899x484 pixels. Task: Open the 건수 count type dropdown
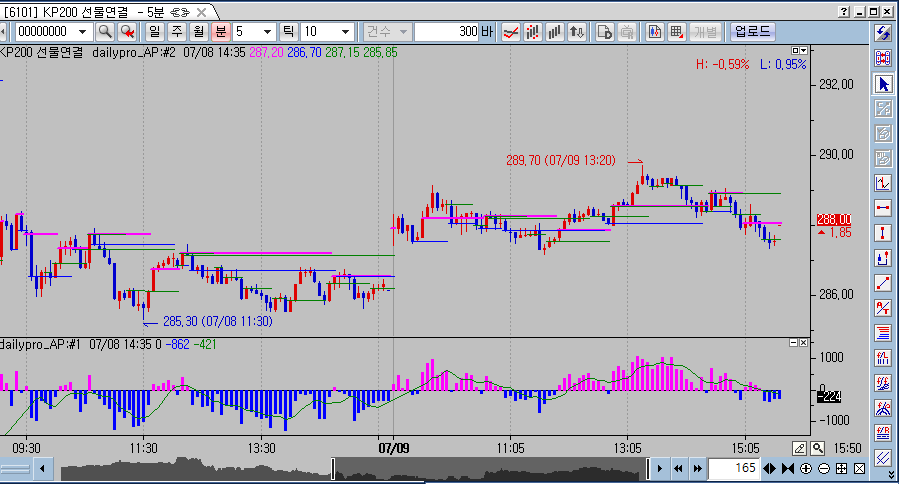tap(387, 32)
